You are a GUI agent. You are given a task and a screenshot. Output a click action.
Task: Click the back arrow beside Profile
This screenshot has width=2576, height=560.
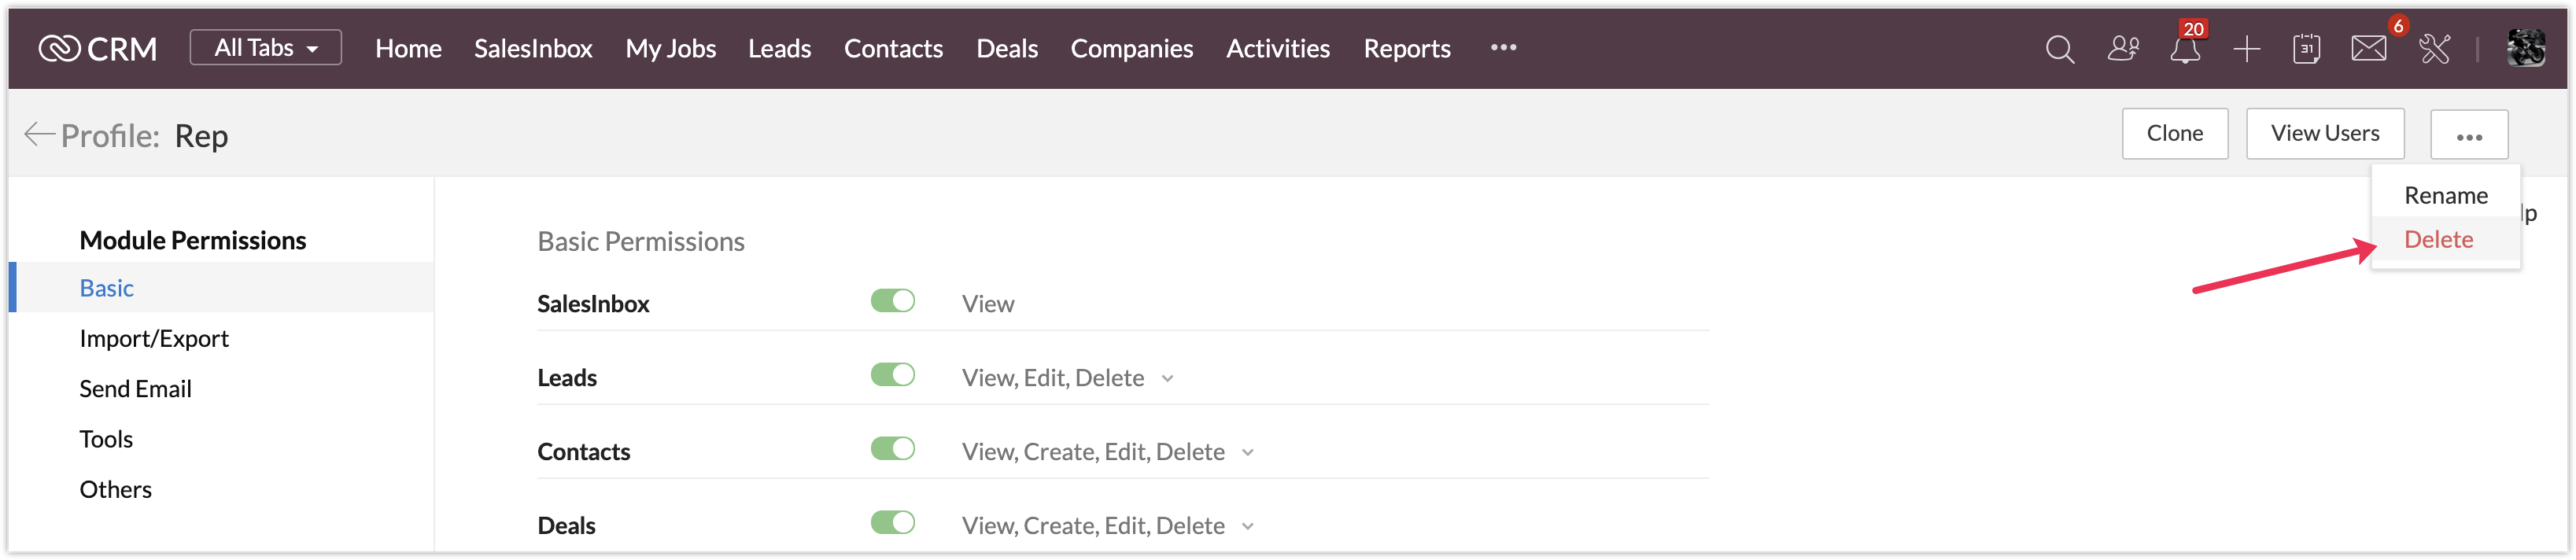coord(38,135)
